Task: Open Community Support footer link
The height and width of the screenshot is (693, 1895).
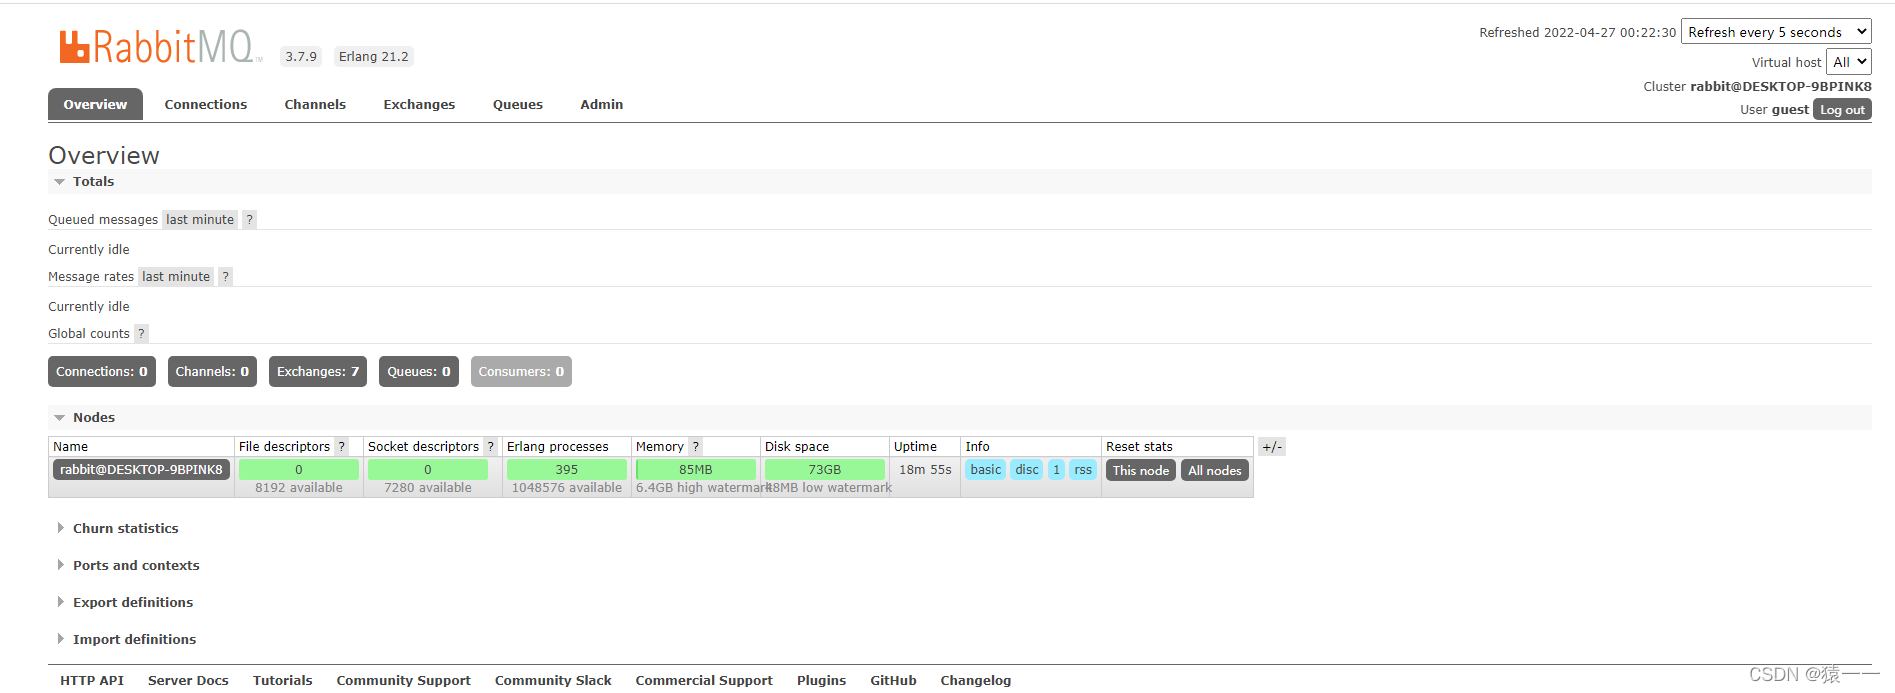Action: pos(404,681)
